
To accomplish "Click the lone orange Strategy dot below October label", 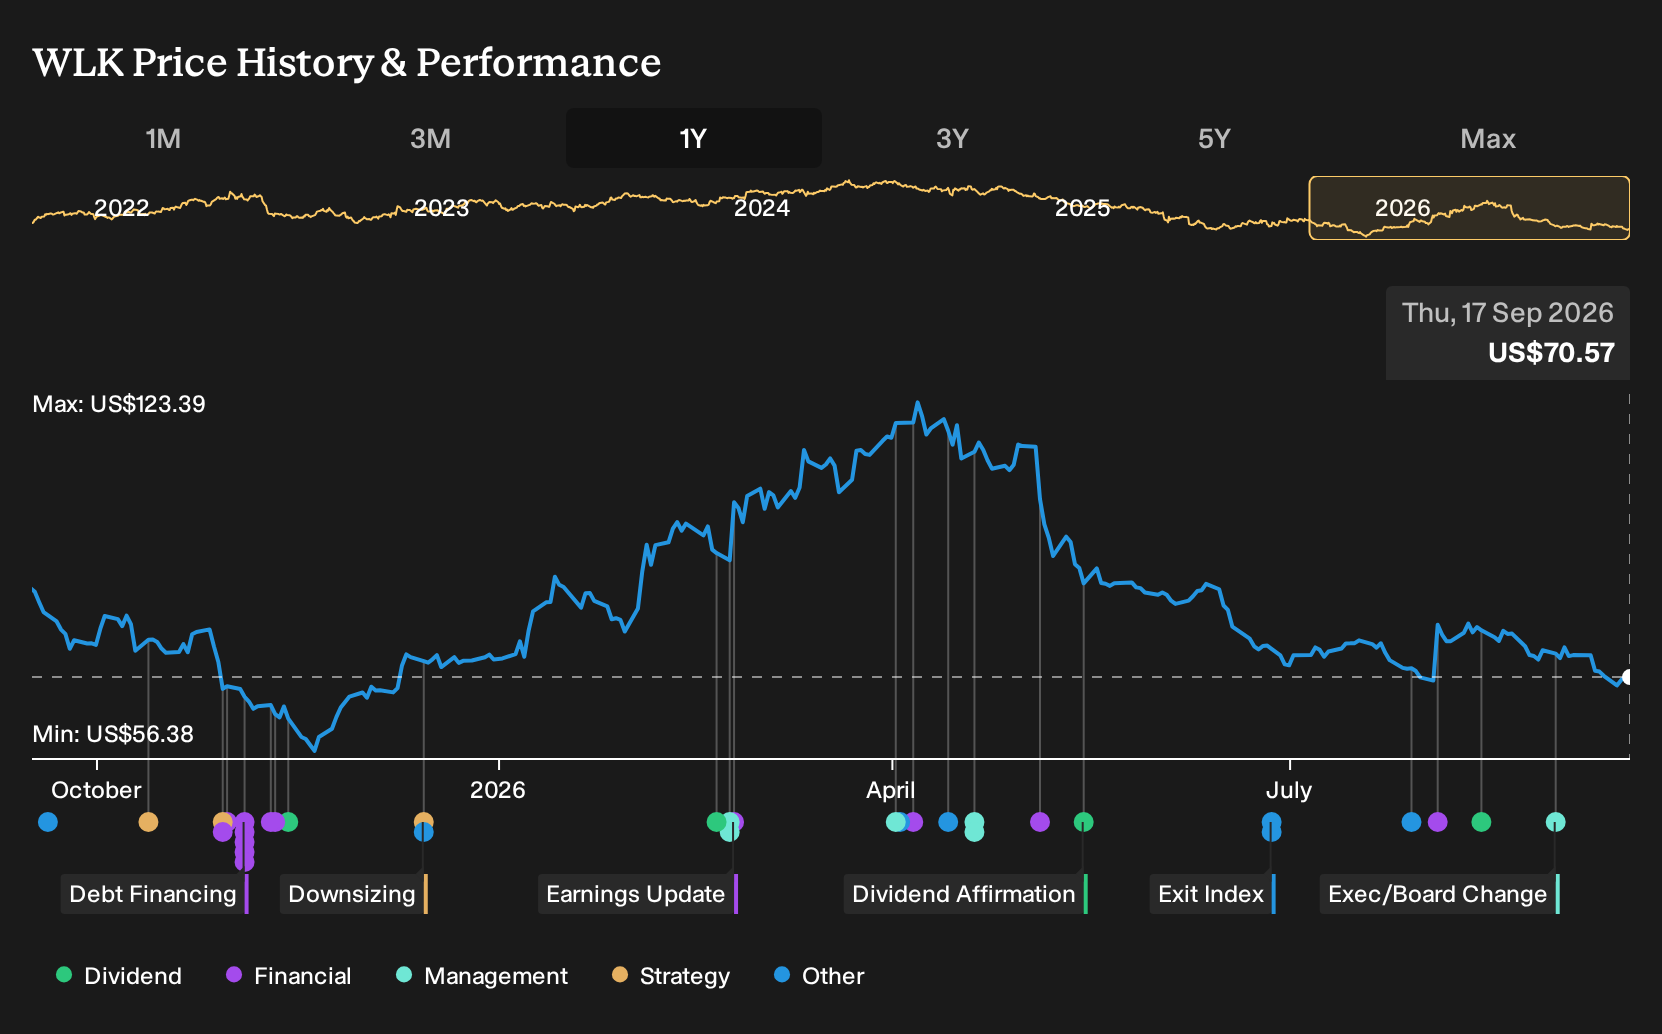I will [x=148, y=822].
